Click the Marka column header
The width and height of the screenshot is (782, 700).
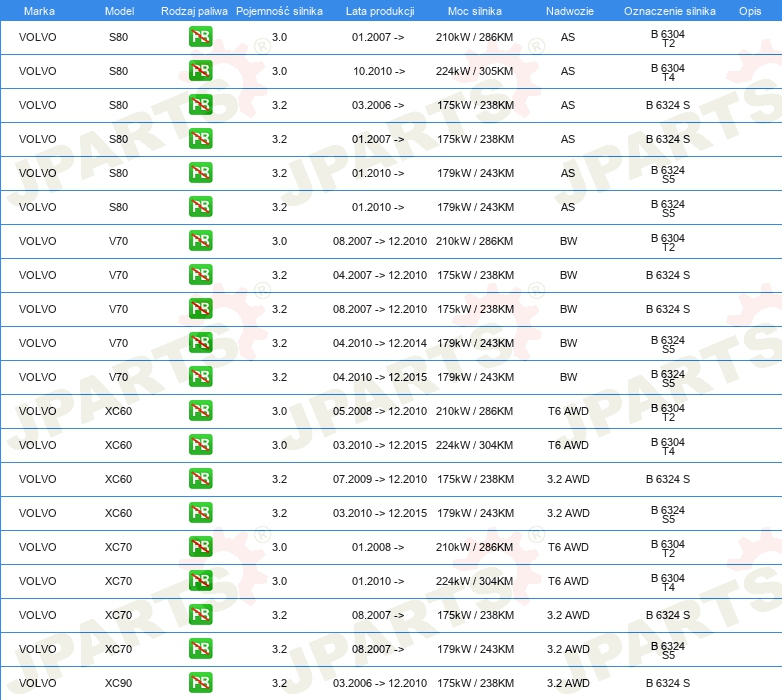(39, 11)
